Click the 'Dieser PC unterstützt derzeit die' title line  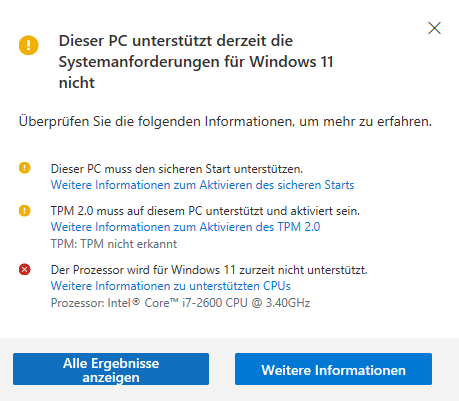176,41
